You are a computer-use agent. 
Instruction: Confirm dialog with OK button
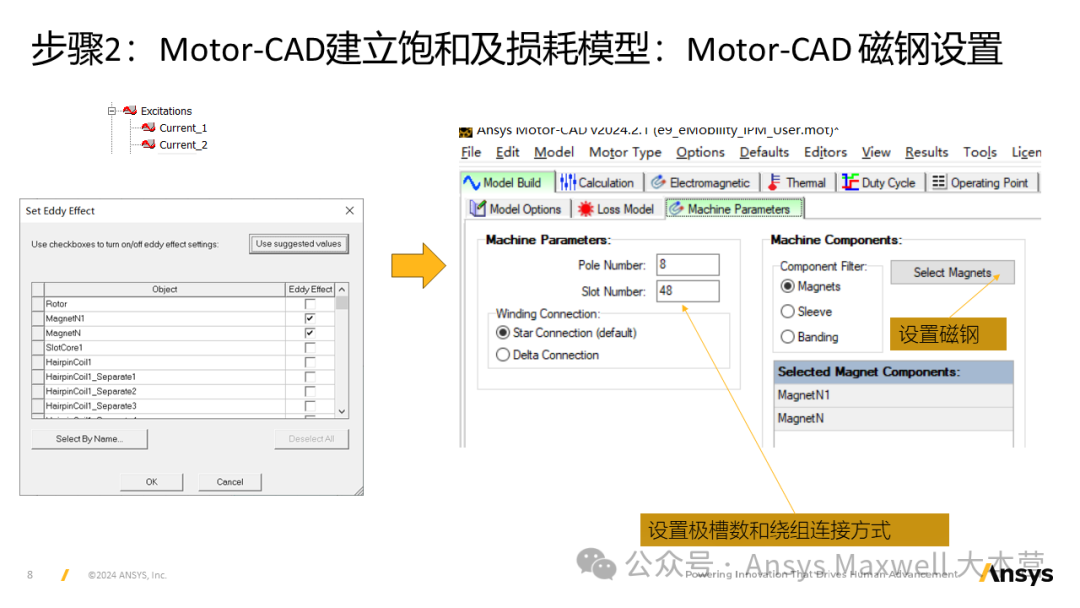pos(152,482)
